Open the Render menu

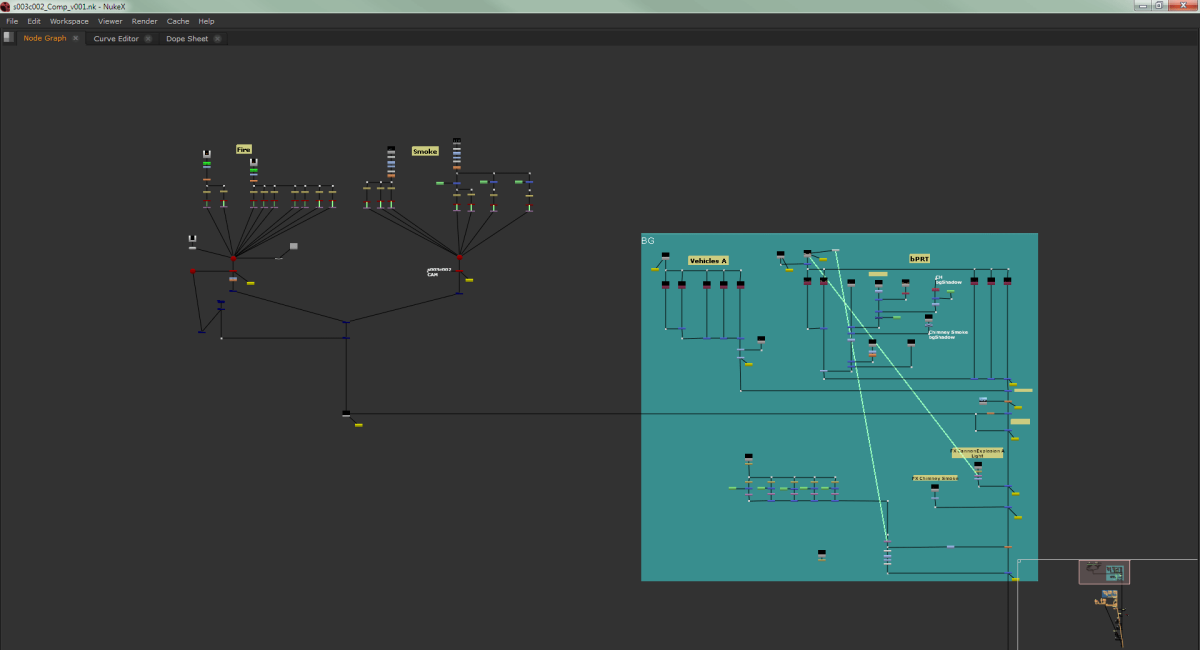tap(144, 21)
